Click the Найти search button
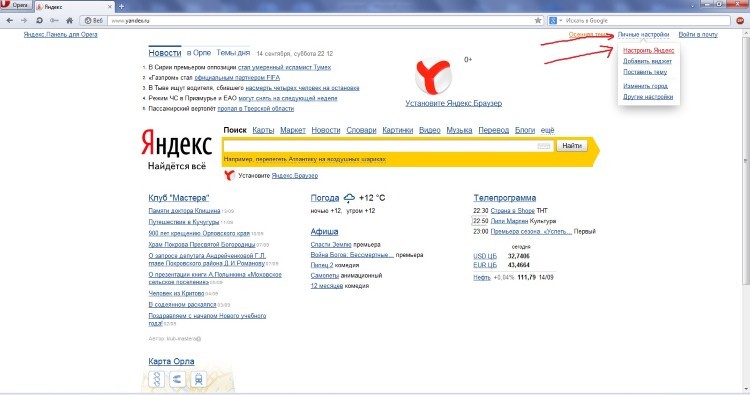The width and height of the screenshot is (750, 395). click(x=572, y=146)
